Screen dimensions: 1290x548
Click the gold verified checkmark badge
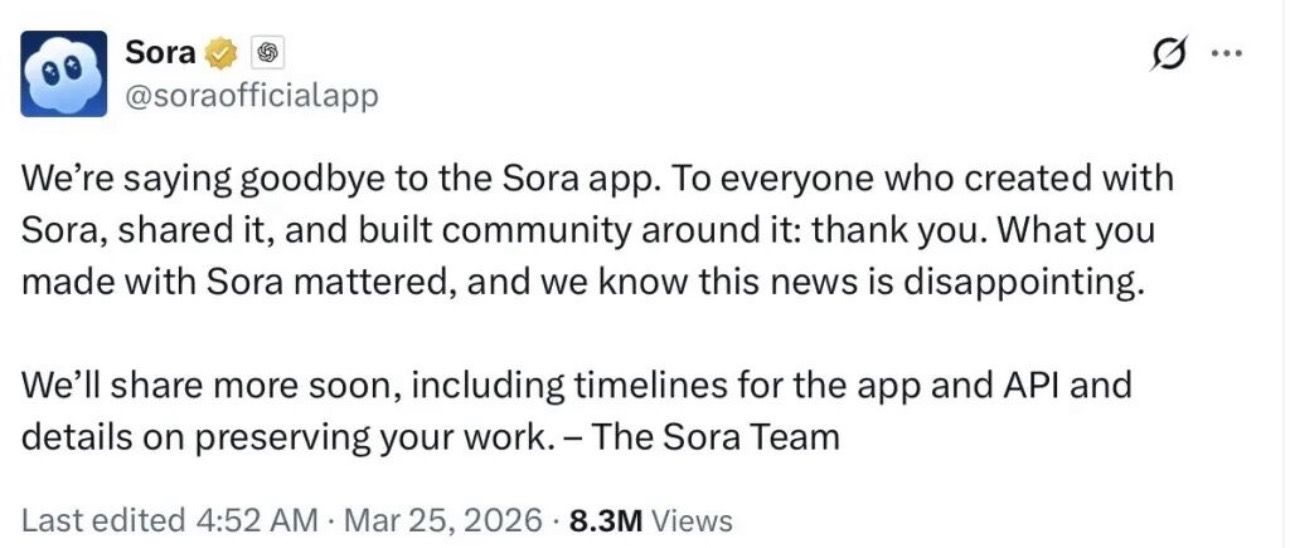pyautogui.click(x=221, y=53)
